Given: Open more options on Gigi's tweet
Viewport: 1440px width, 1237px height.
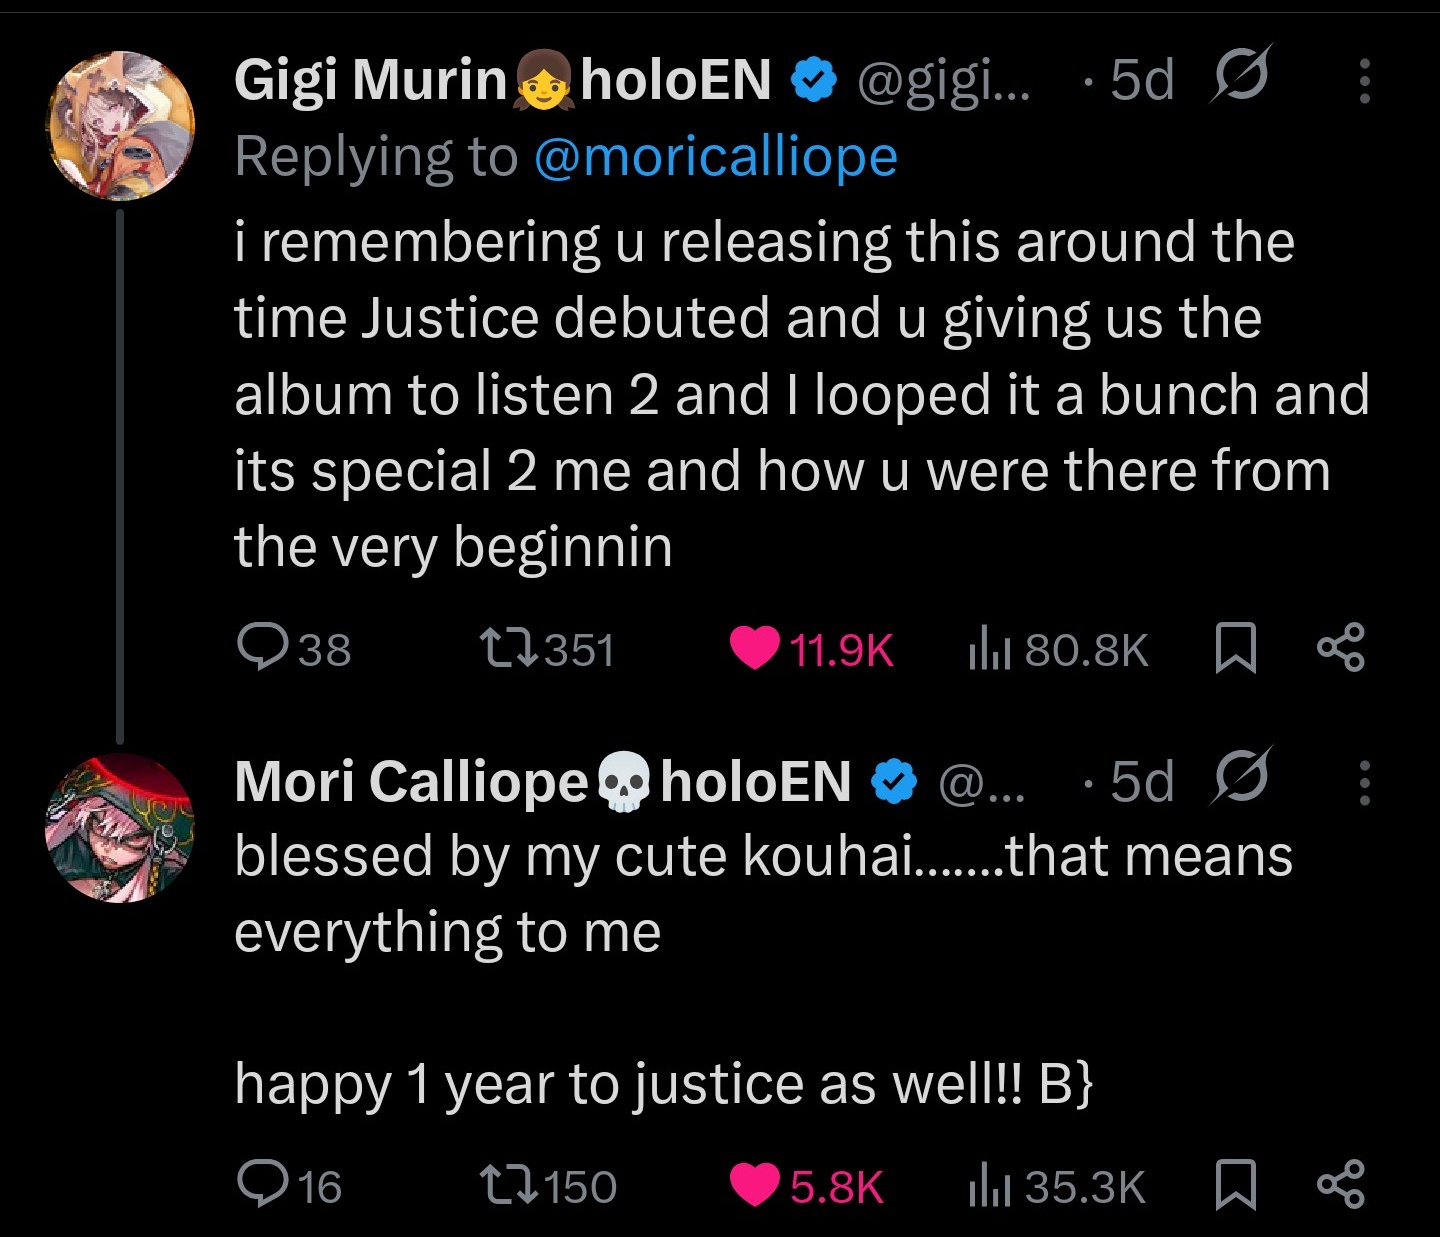Looking at the screenshot, I should (1364, 81).
